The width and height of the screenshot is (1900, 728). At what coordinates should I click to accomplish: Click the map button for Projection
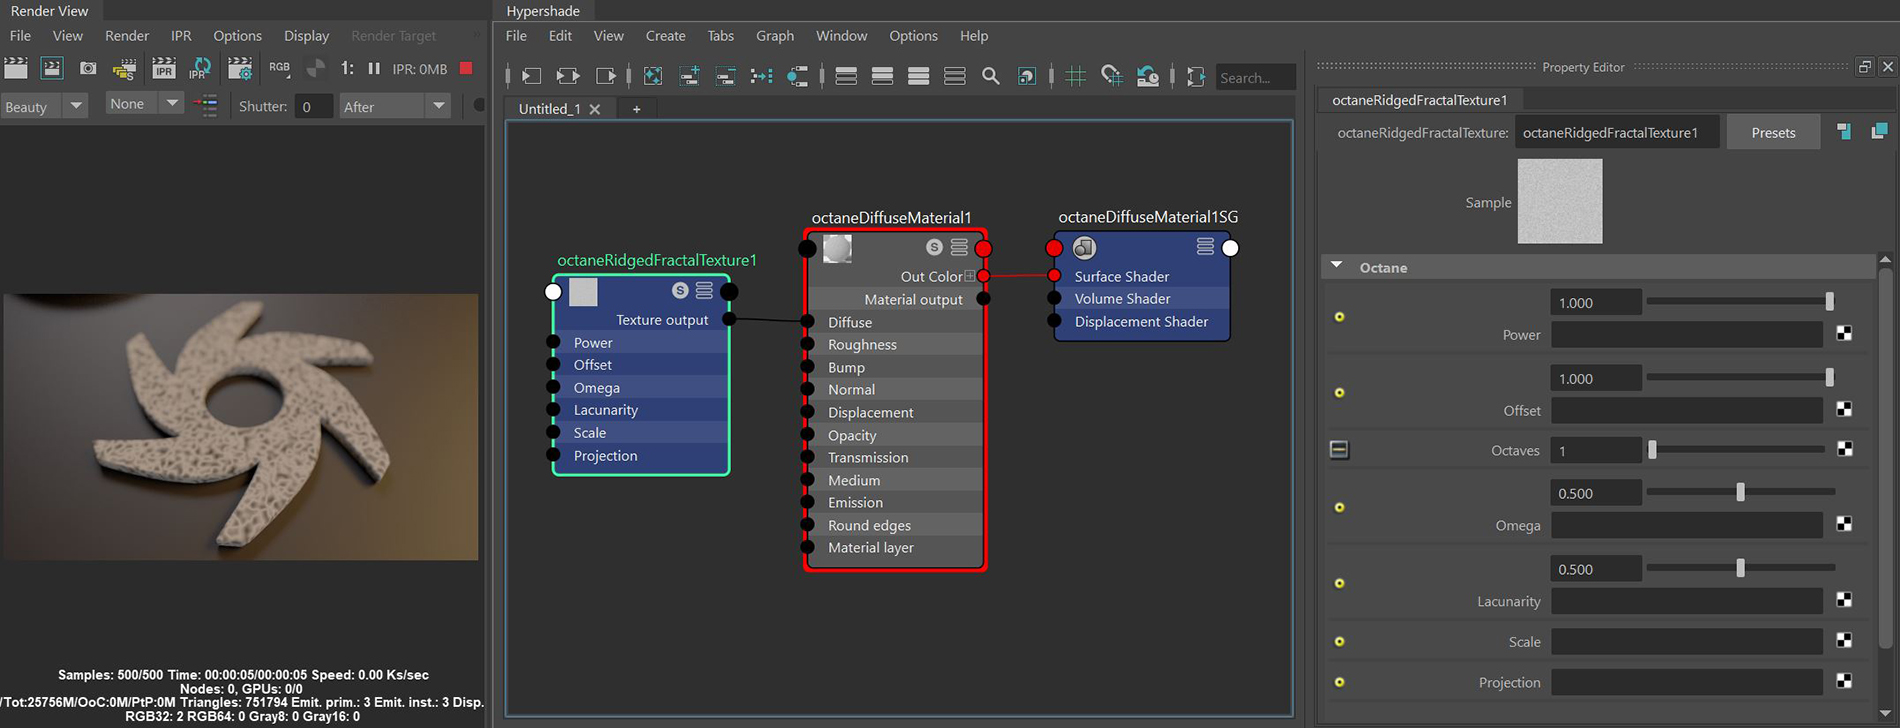1844,681
